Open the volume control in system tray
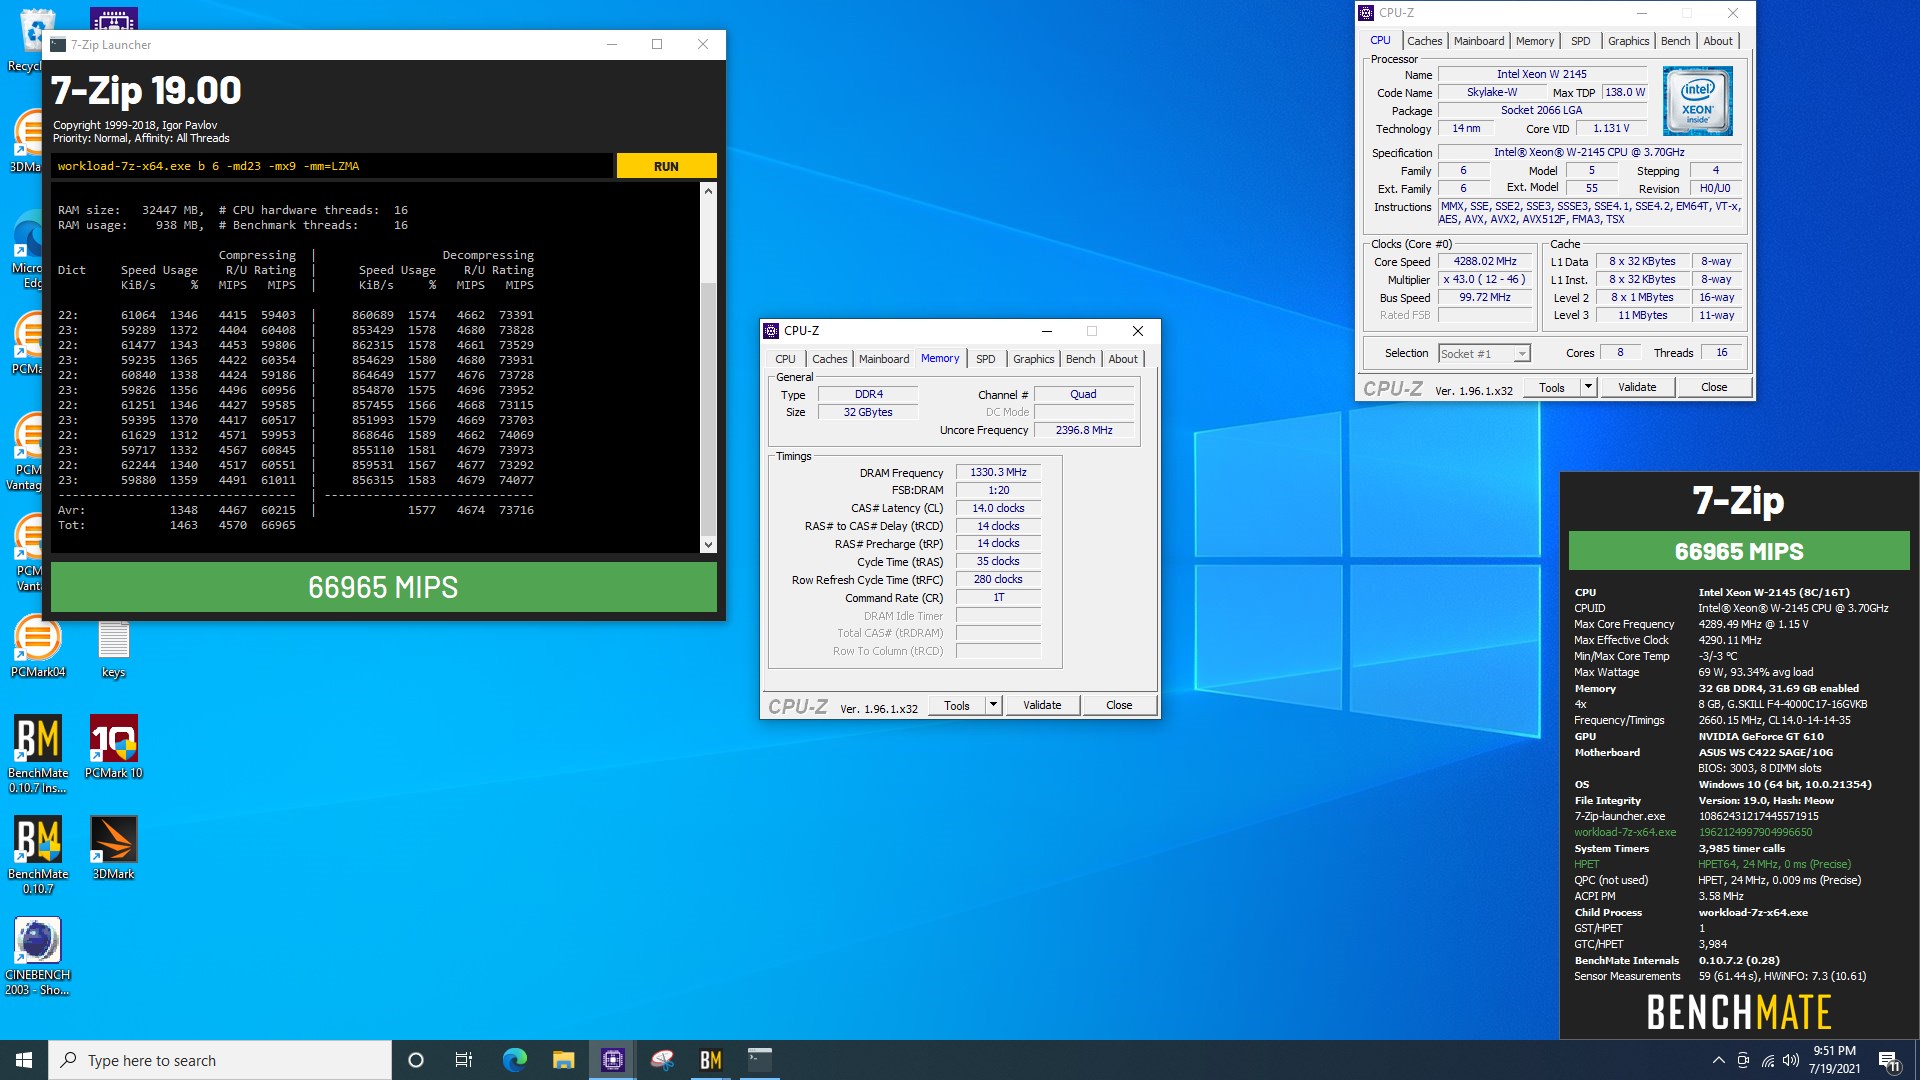Screen dimensions: 1920x1080 pos(1791,1060)
